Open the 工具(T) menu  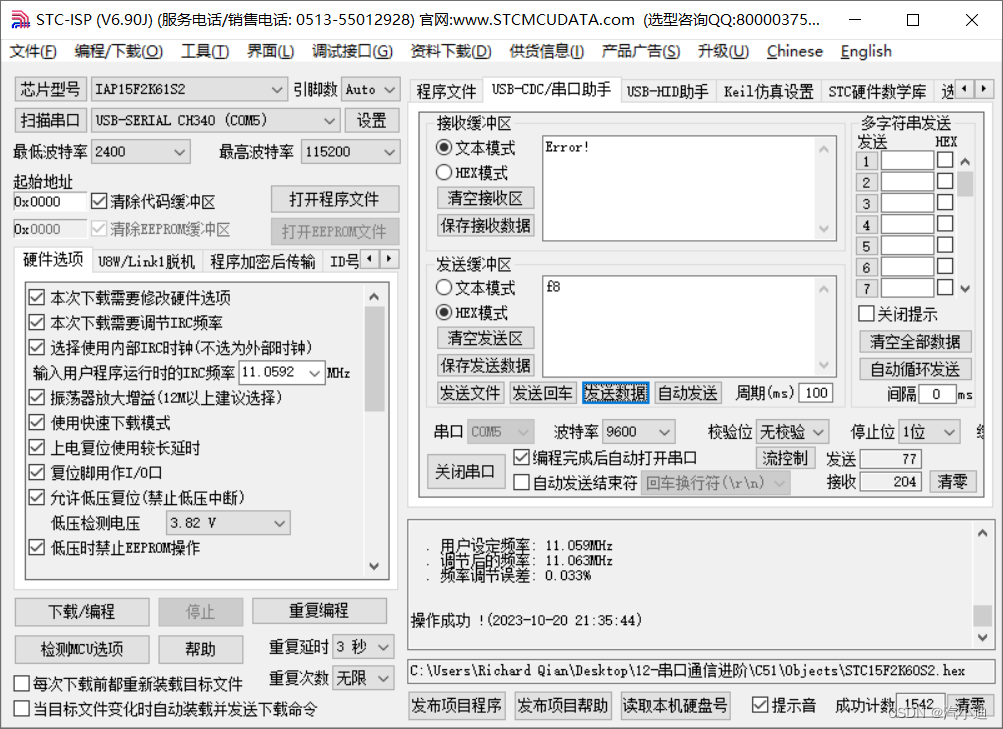pyautogui.click(x=205, y=51)
